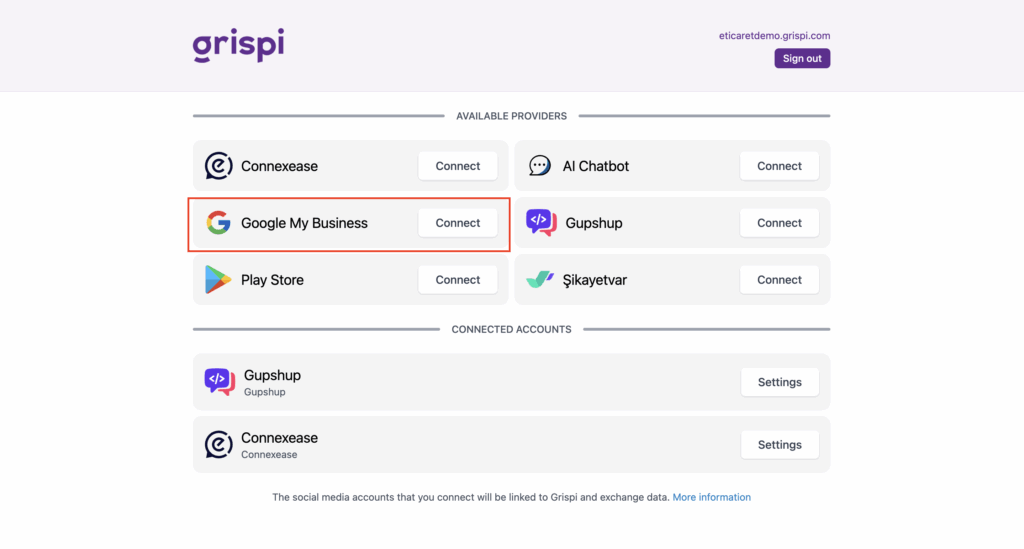Click the Play Store label
Image resolution: width=1024 pixels, height=549 pixels.
[x=272, y=279]
